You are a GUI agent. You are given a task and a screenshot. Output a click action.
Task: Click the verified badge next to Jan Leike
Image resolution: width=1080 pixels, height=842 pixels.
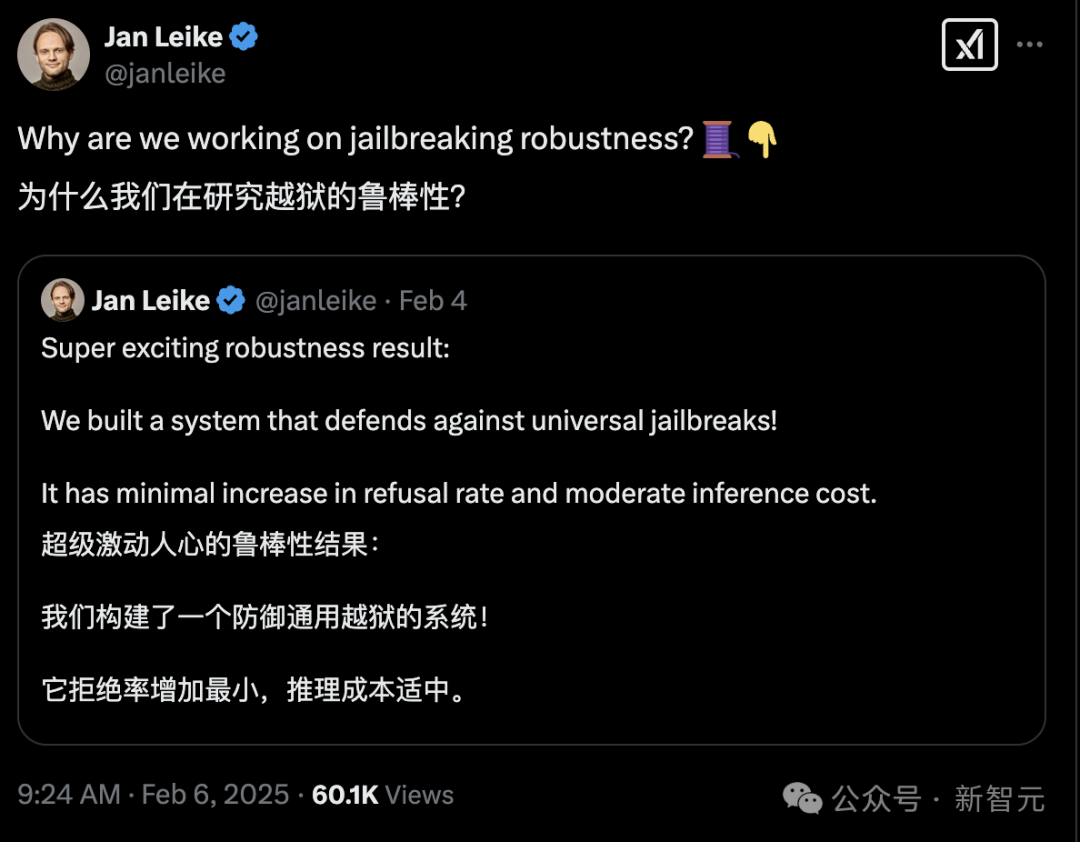(243, 36)
